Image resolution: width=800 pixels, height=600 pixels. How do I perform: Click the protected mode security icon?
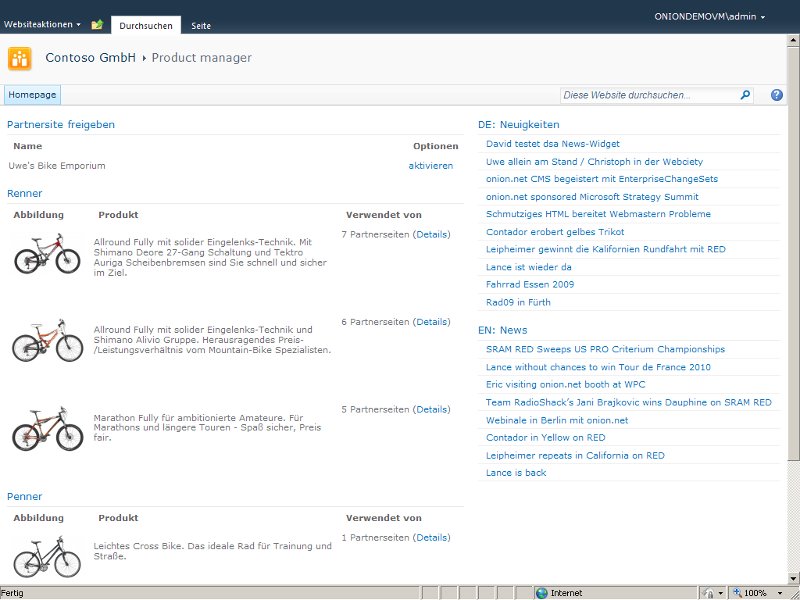coord(708,592)
